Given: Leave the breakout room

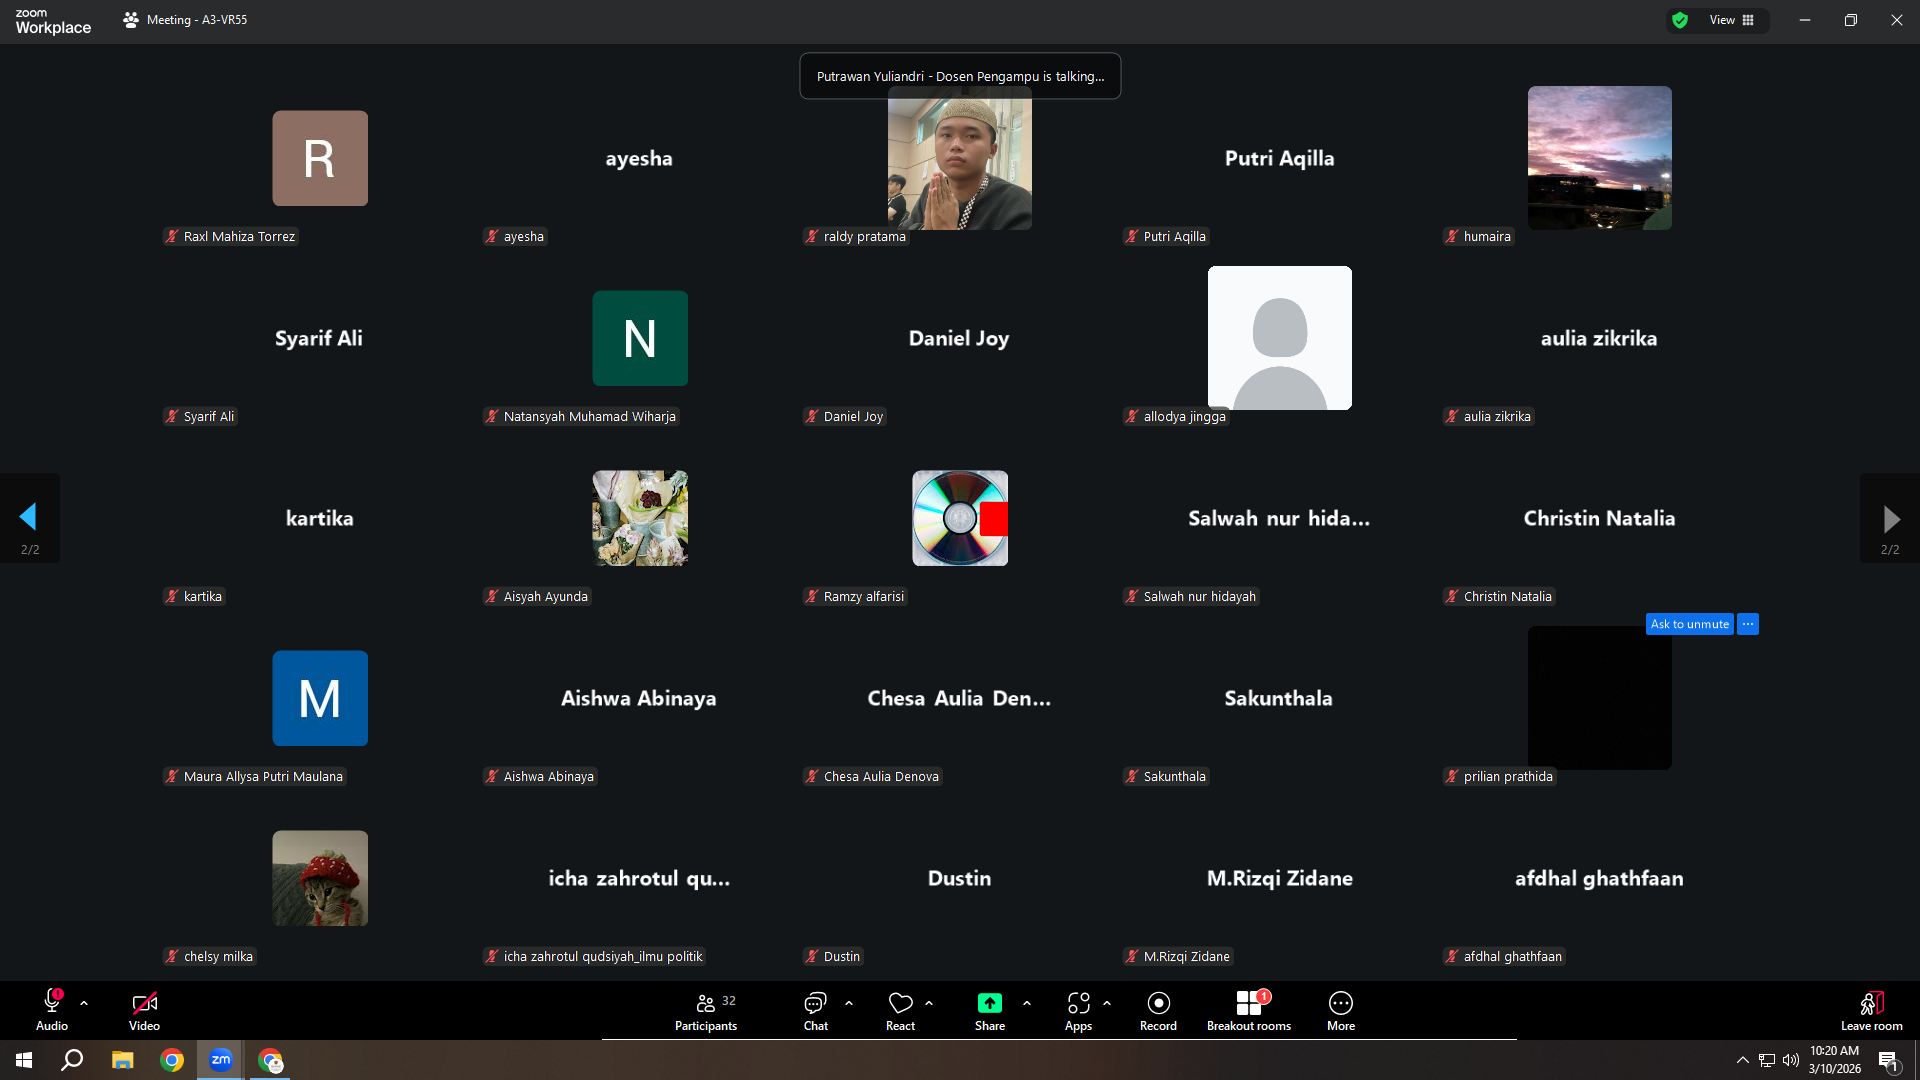Looking at the screenshot, I should pyautogui.click(x=1871, y=1011).
